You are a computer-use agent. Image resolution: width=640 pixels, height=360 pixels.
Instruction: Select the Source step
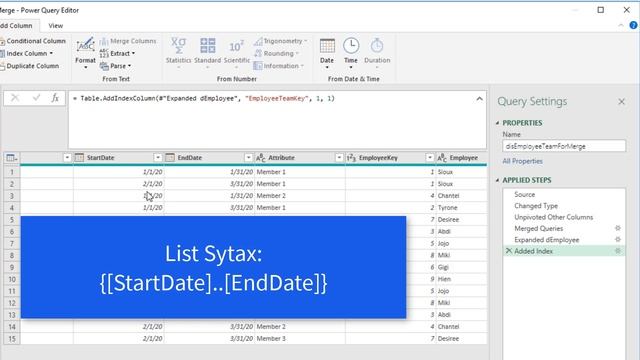pyautogui.click(x=524, y=195)
